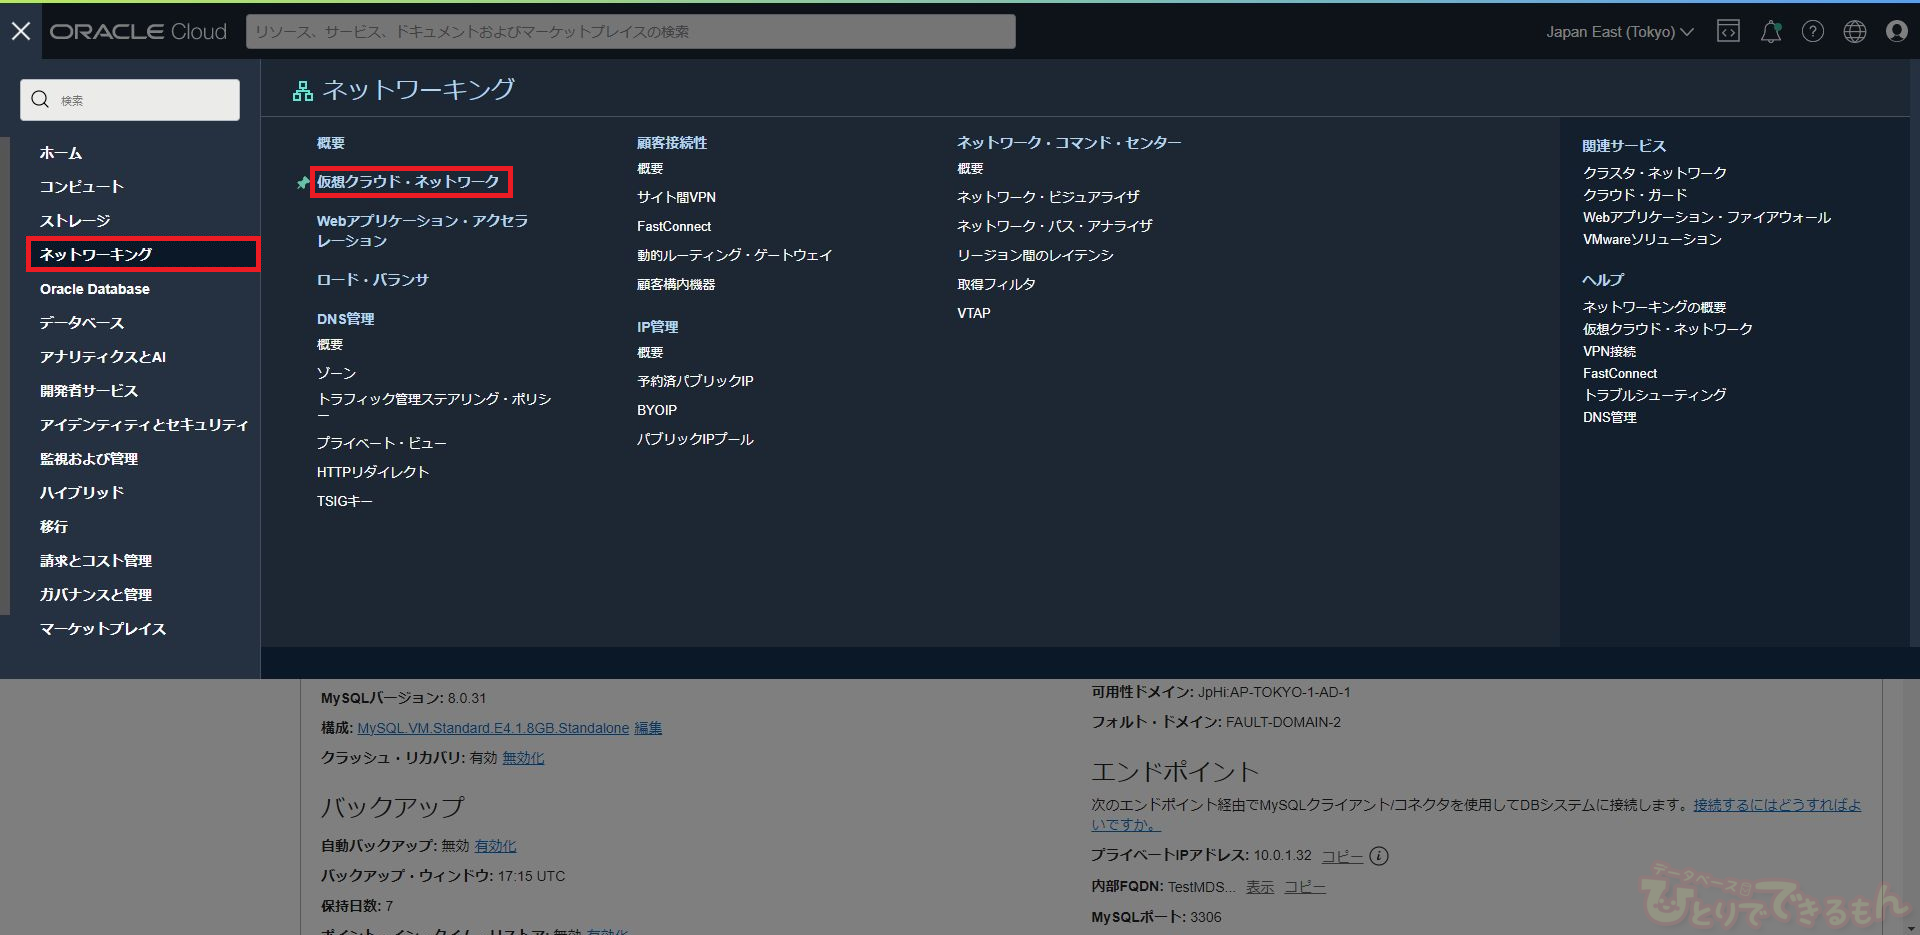Open 仮想クラウド・ネットワーク link
This screenshot has width=1920, height=935.
click(x=408, y=182)
